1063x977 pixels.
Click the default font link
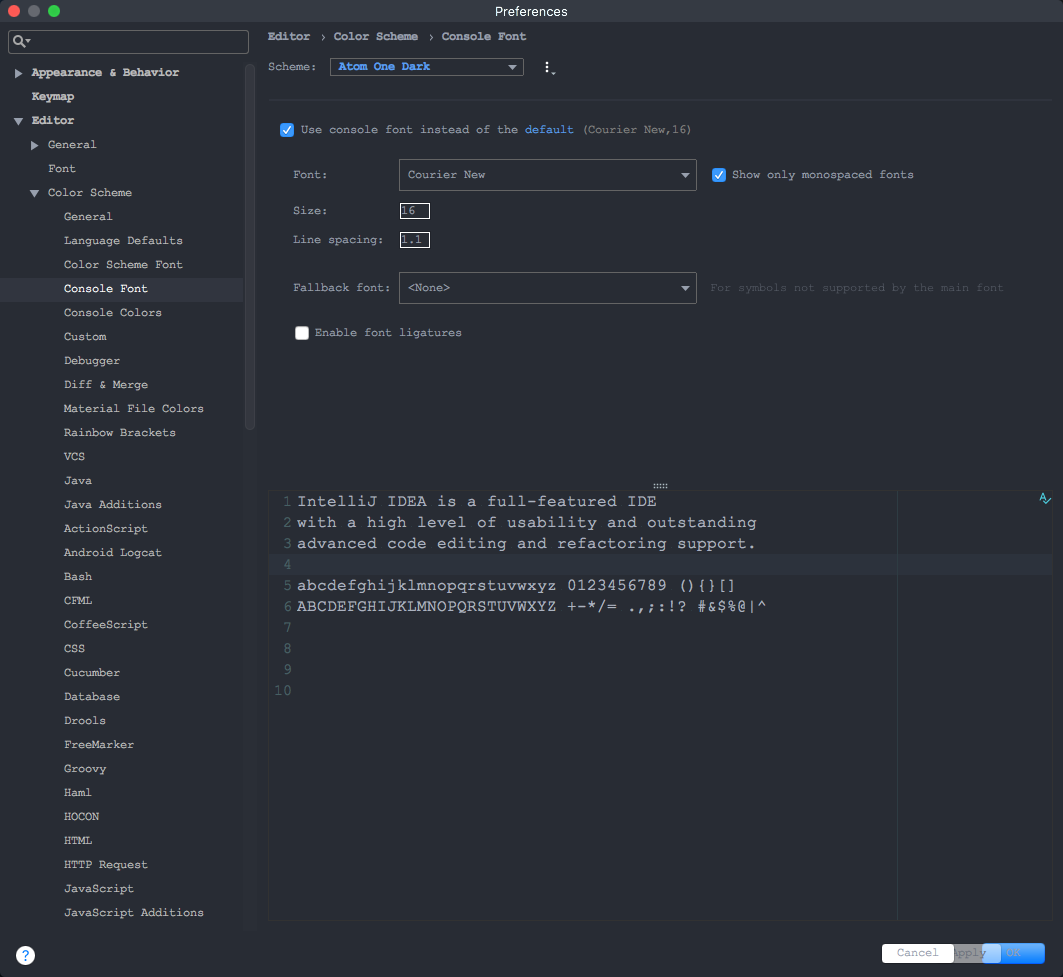[x=548, y=129]
